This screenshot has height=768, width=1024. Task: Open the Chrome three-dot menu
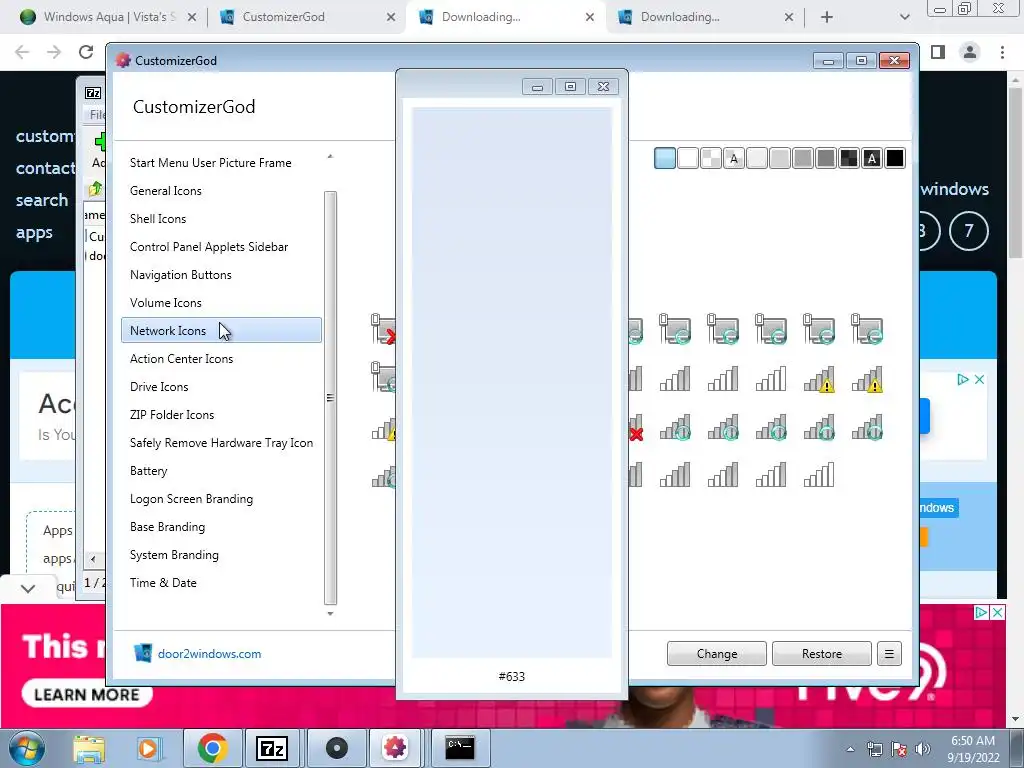pos(1002,52)
